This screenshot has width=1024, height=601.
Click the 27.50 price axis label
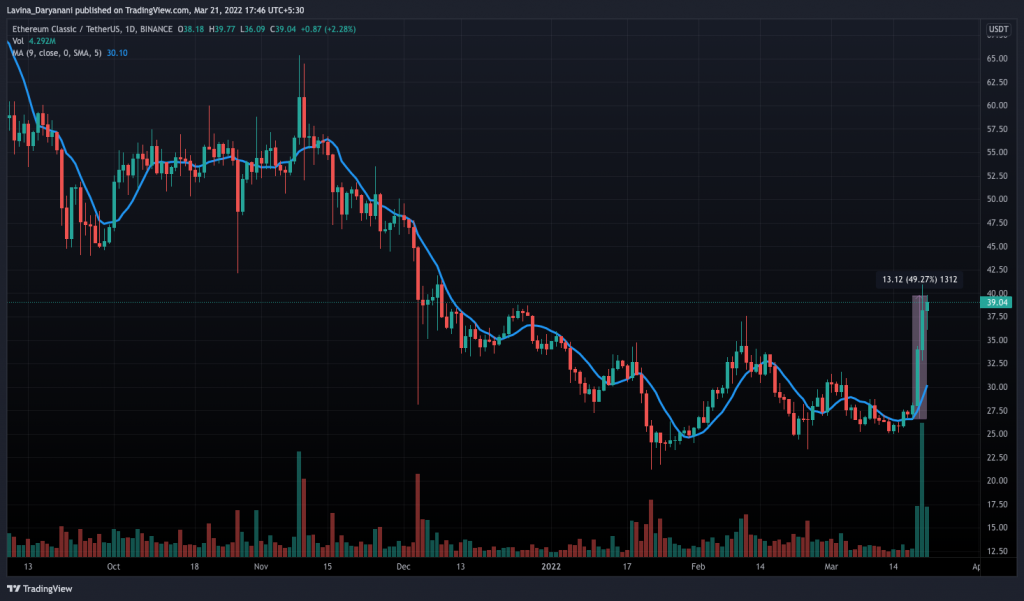coord(997,410)
